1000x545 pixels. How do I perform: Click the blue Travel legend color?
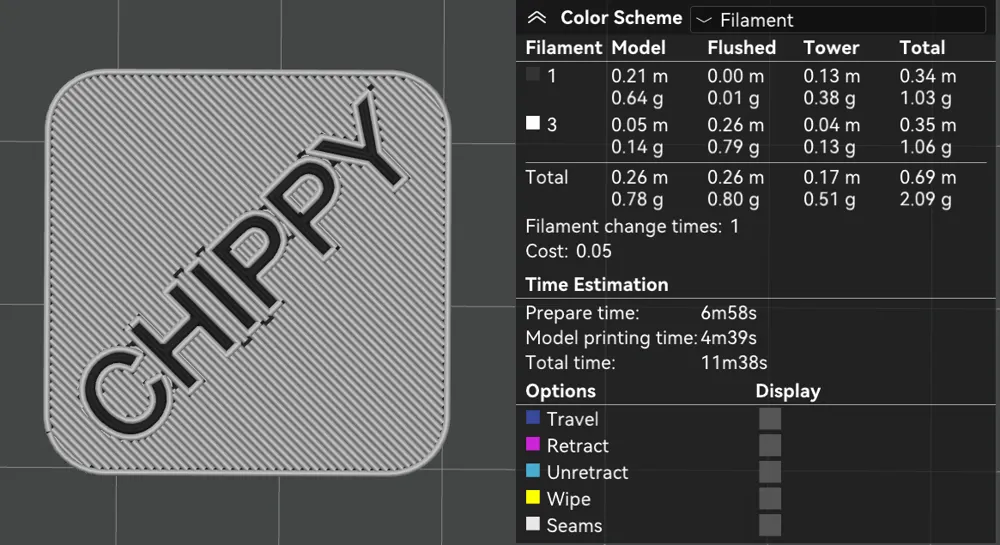(x=533, y=418)
